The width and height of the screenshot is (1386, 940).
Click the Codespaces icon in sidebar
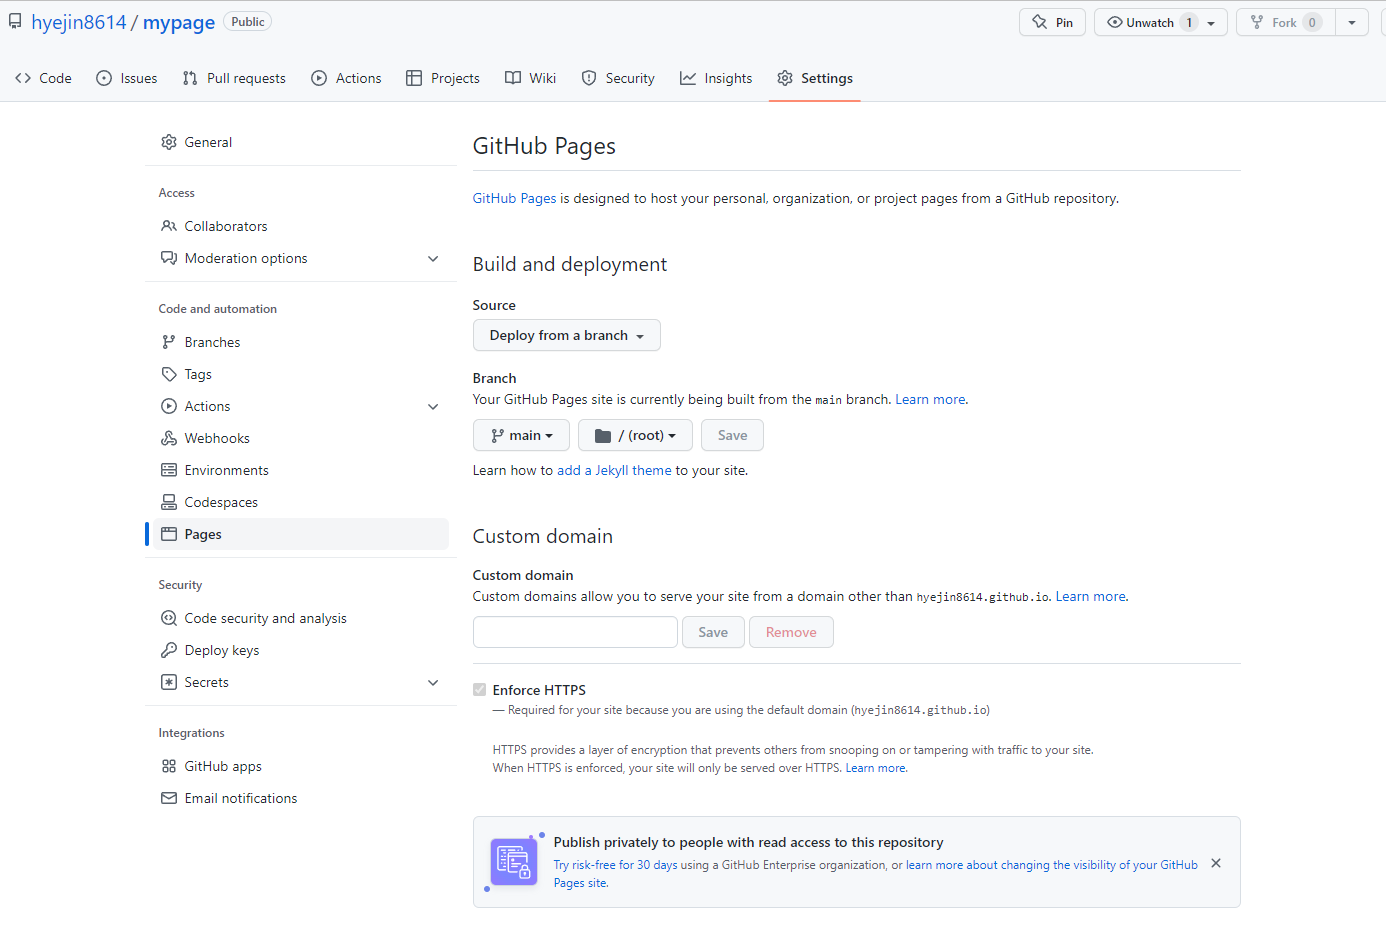169,502
